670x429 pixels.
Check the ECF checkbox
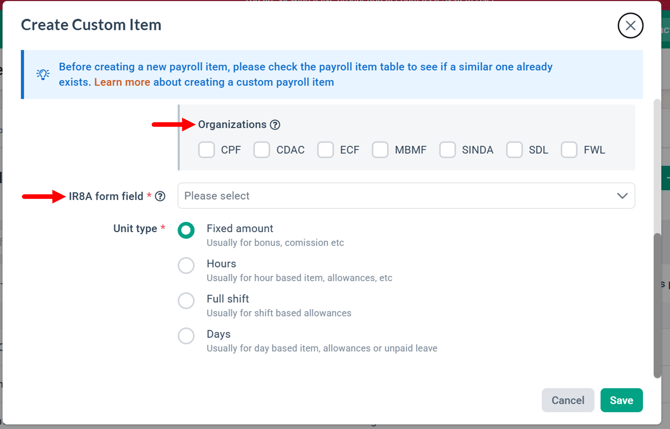point(325,150)
